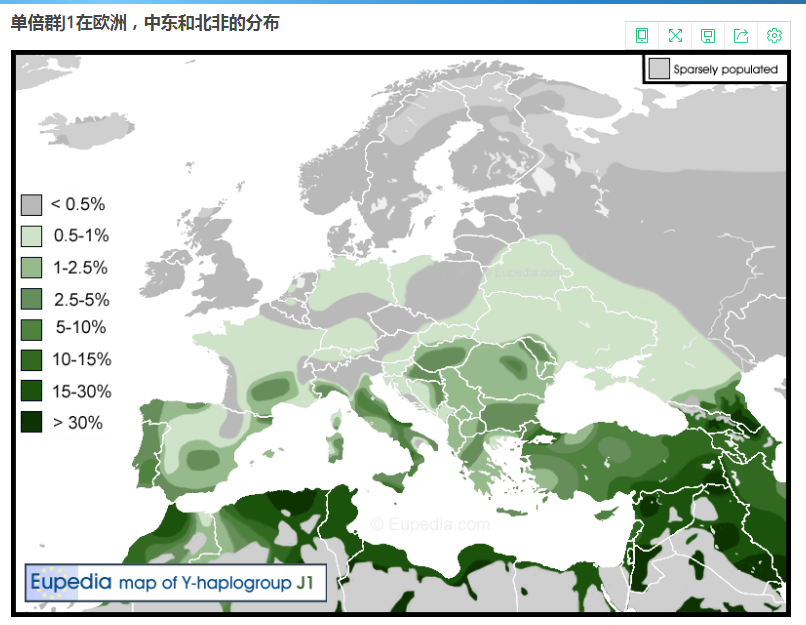Click the title '单倍群1在欧洲，中东和北非的分布'
Viewport: 806px width, 625px height.
145,23
